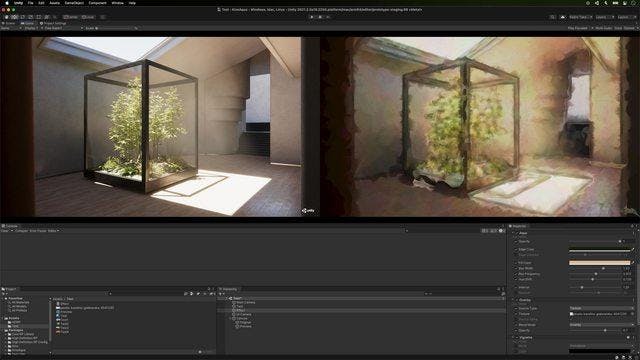640x360 pixels.
Task: Open the Component menu
Action: point(98,3)
